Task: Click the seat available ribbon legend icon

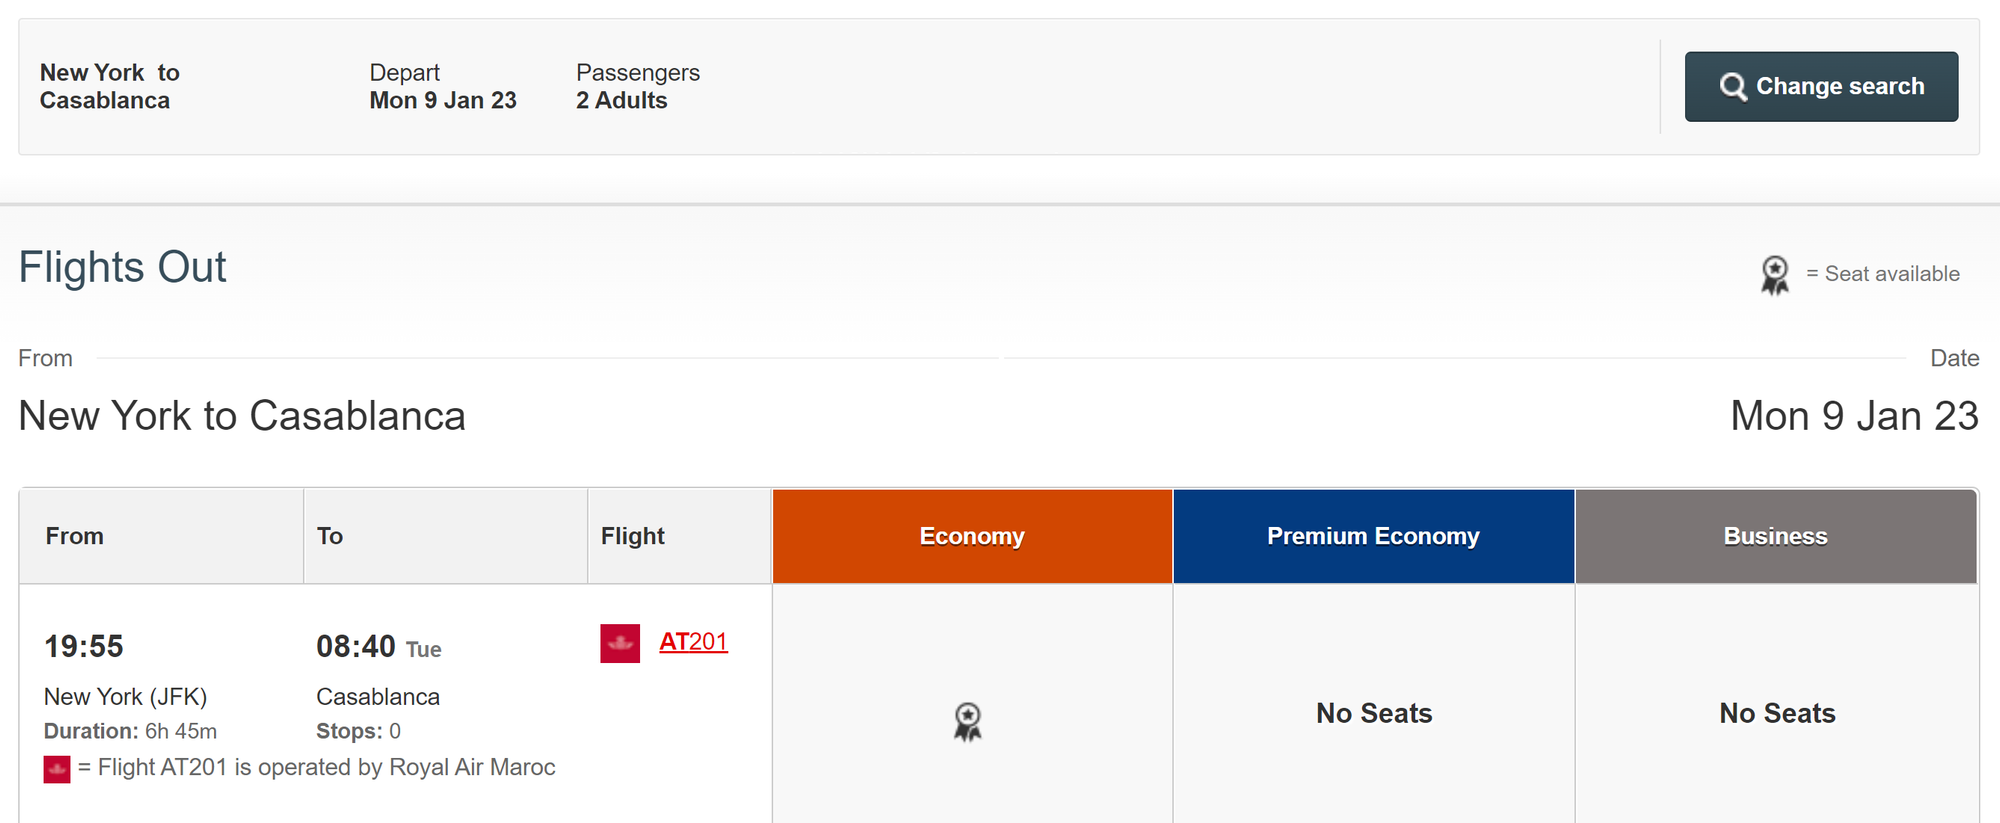Action: (x=1775, y=275)
